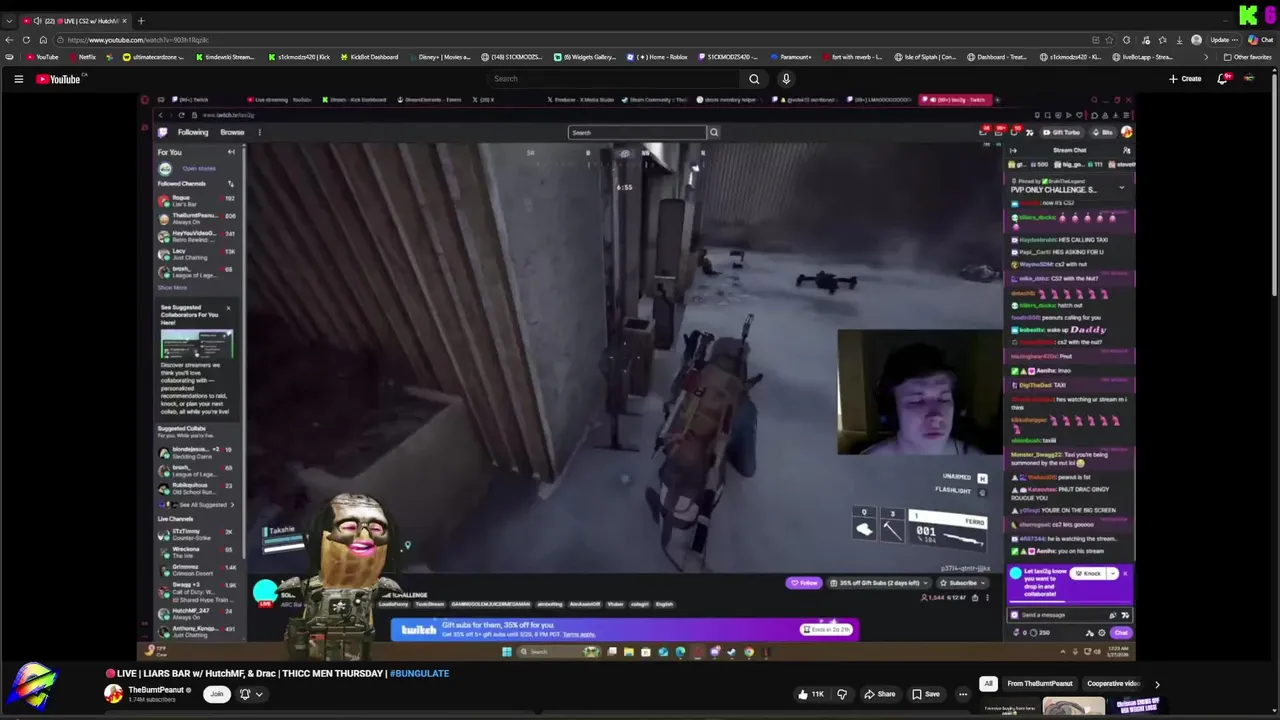
Task: Open the Netflix bookmark
Action: pyautogui.click(x=83, y=57)
